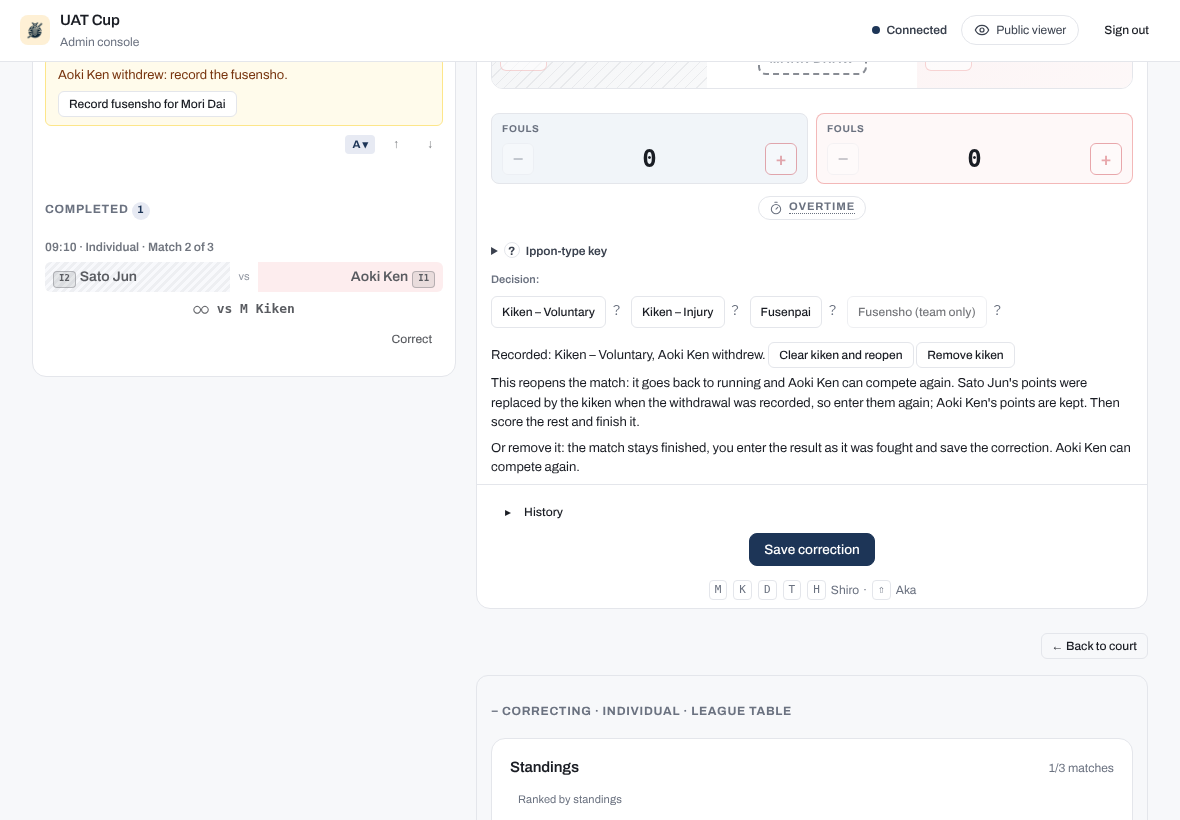This screenshot has width=1180, height=820.
Task: Increase red side fouls with plus
Action: [x=1105, y=159]
